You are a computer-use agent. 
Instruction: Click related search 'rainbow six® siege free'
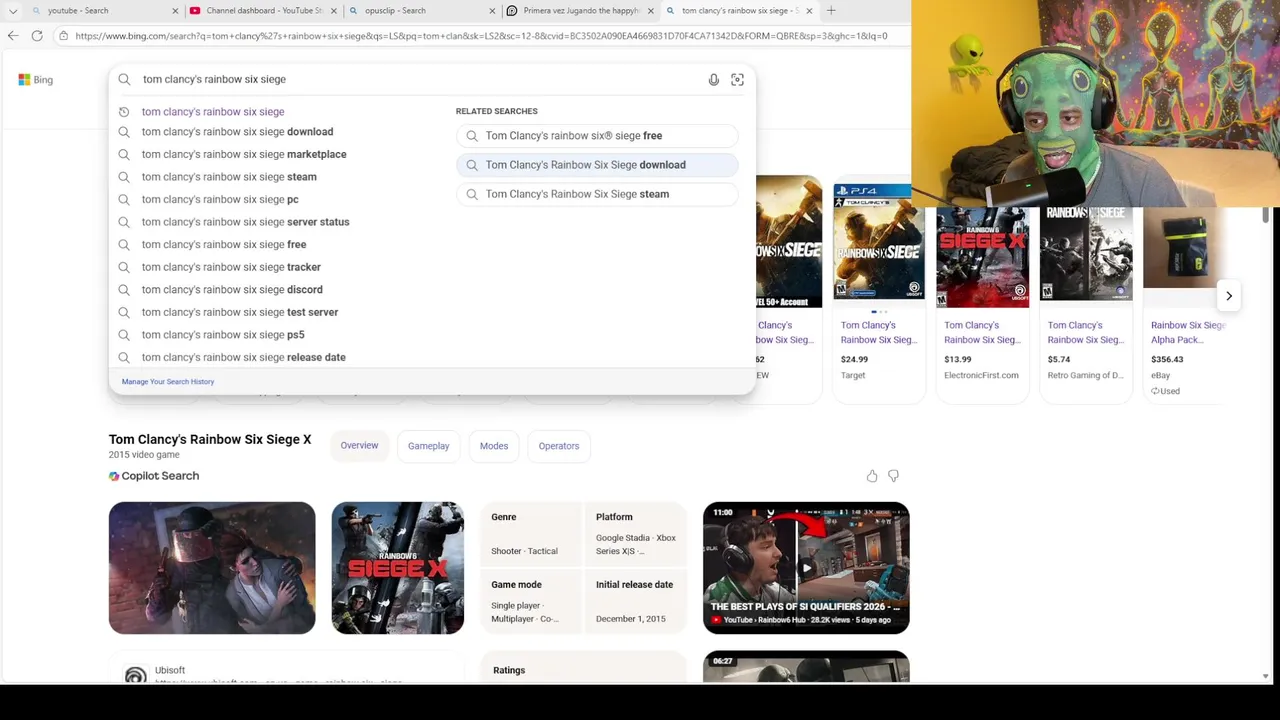tap(597, 136)
